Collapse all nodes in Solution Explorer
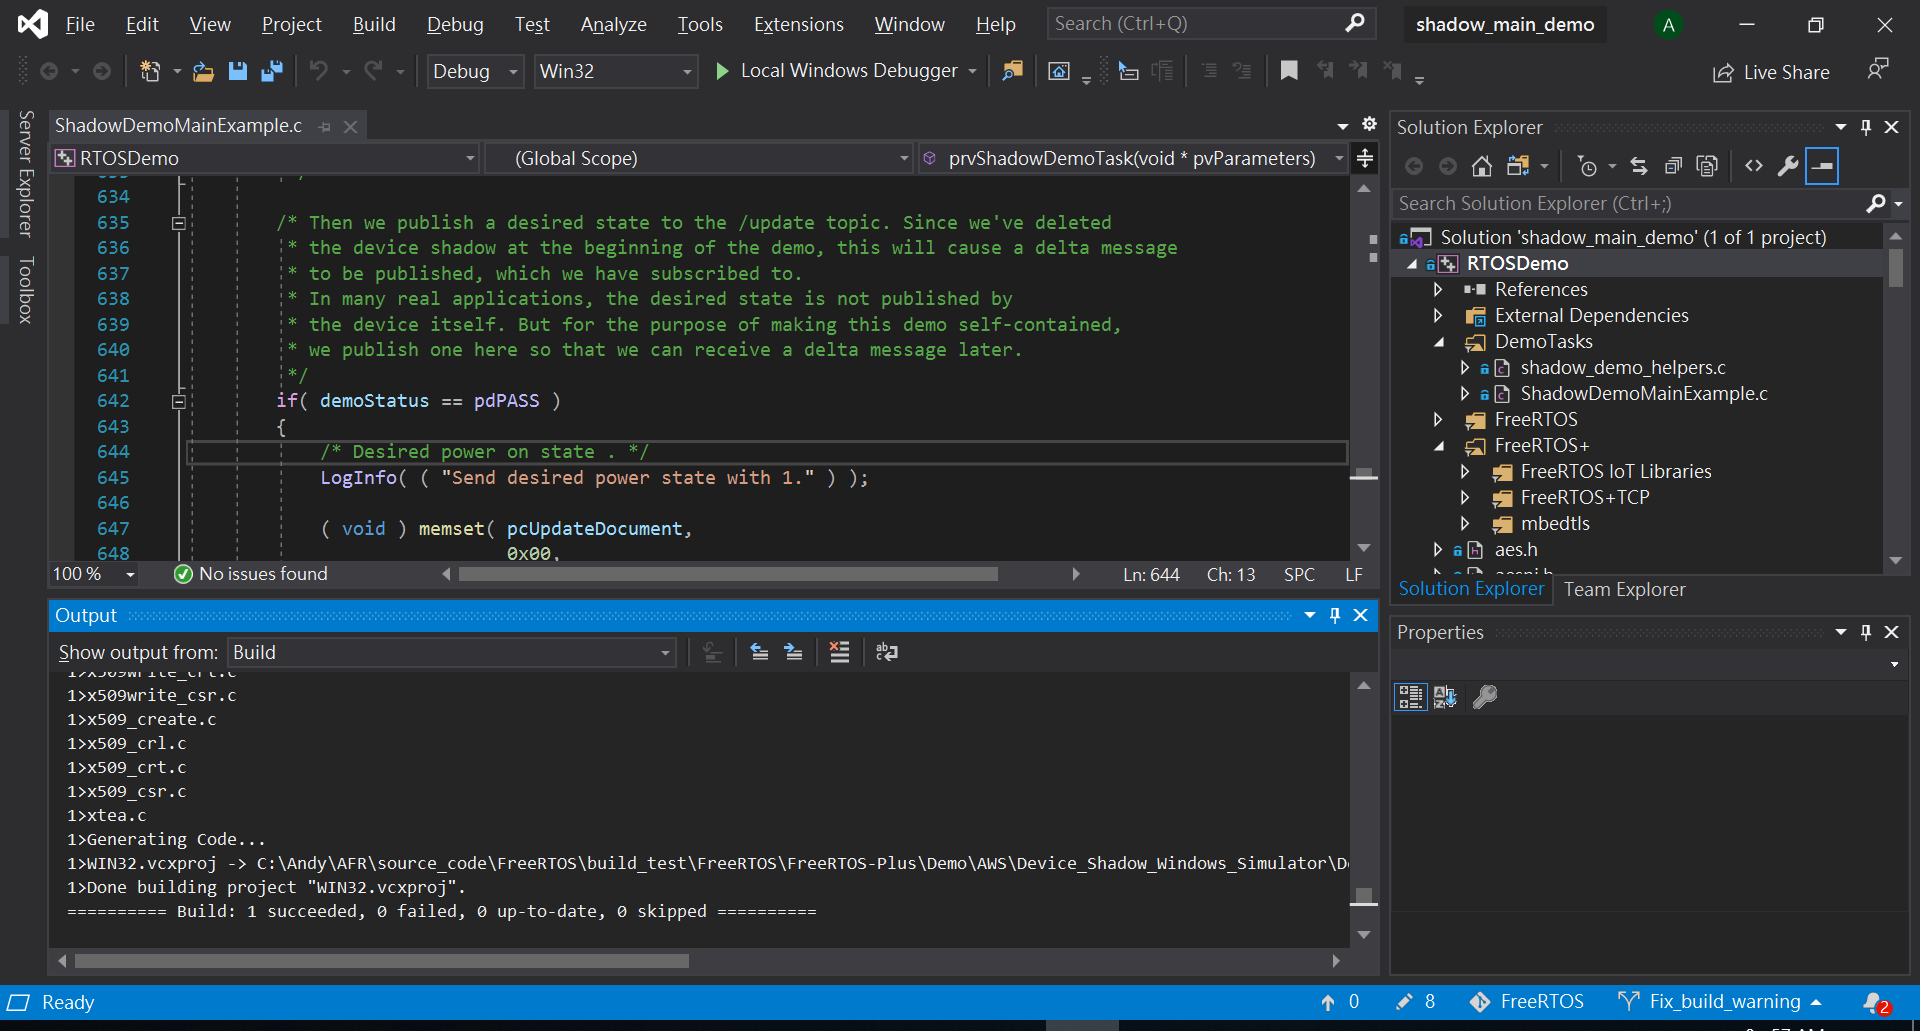Viewport: 1920px width, 1031px height. (x=1674, y=166)
